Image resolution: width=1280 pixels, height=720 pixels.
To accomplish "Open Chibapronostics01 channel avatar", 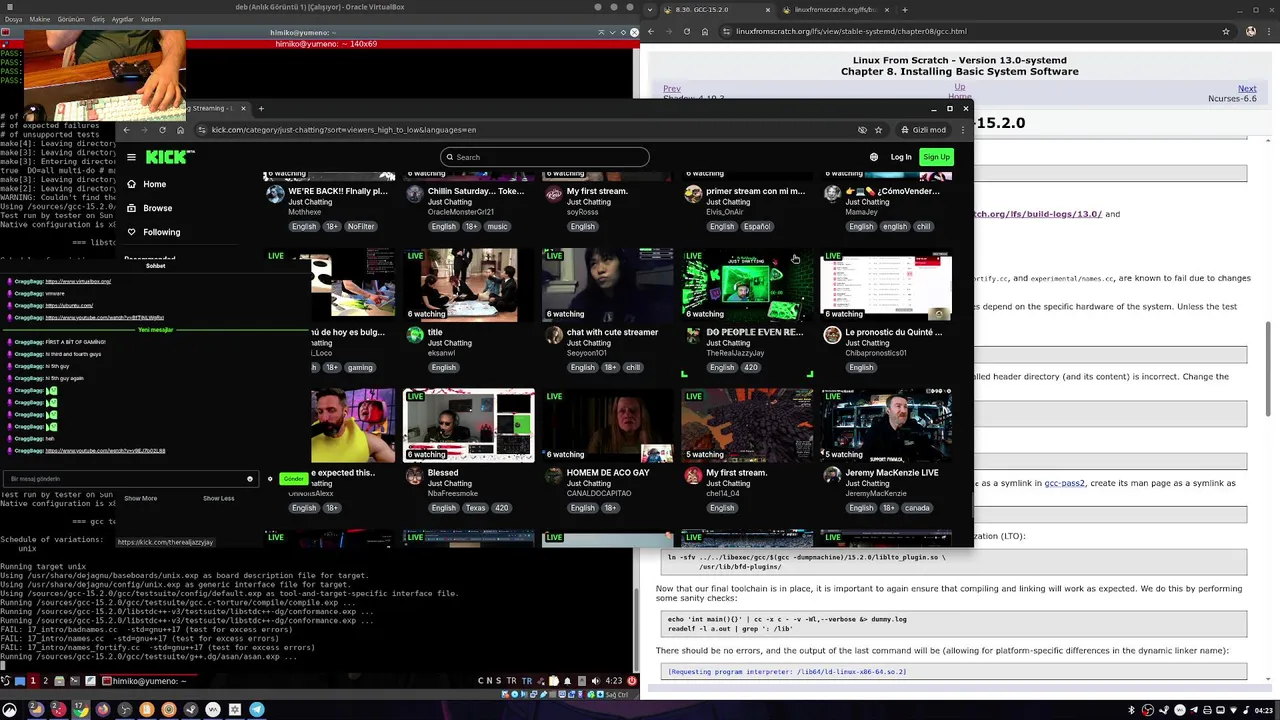I will tap(832, 336).
